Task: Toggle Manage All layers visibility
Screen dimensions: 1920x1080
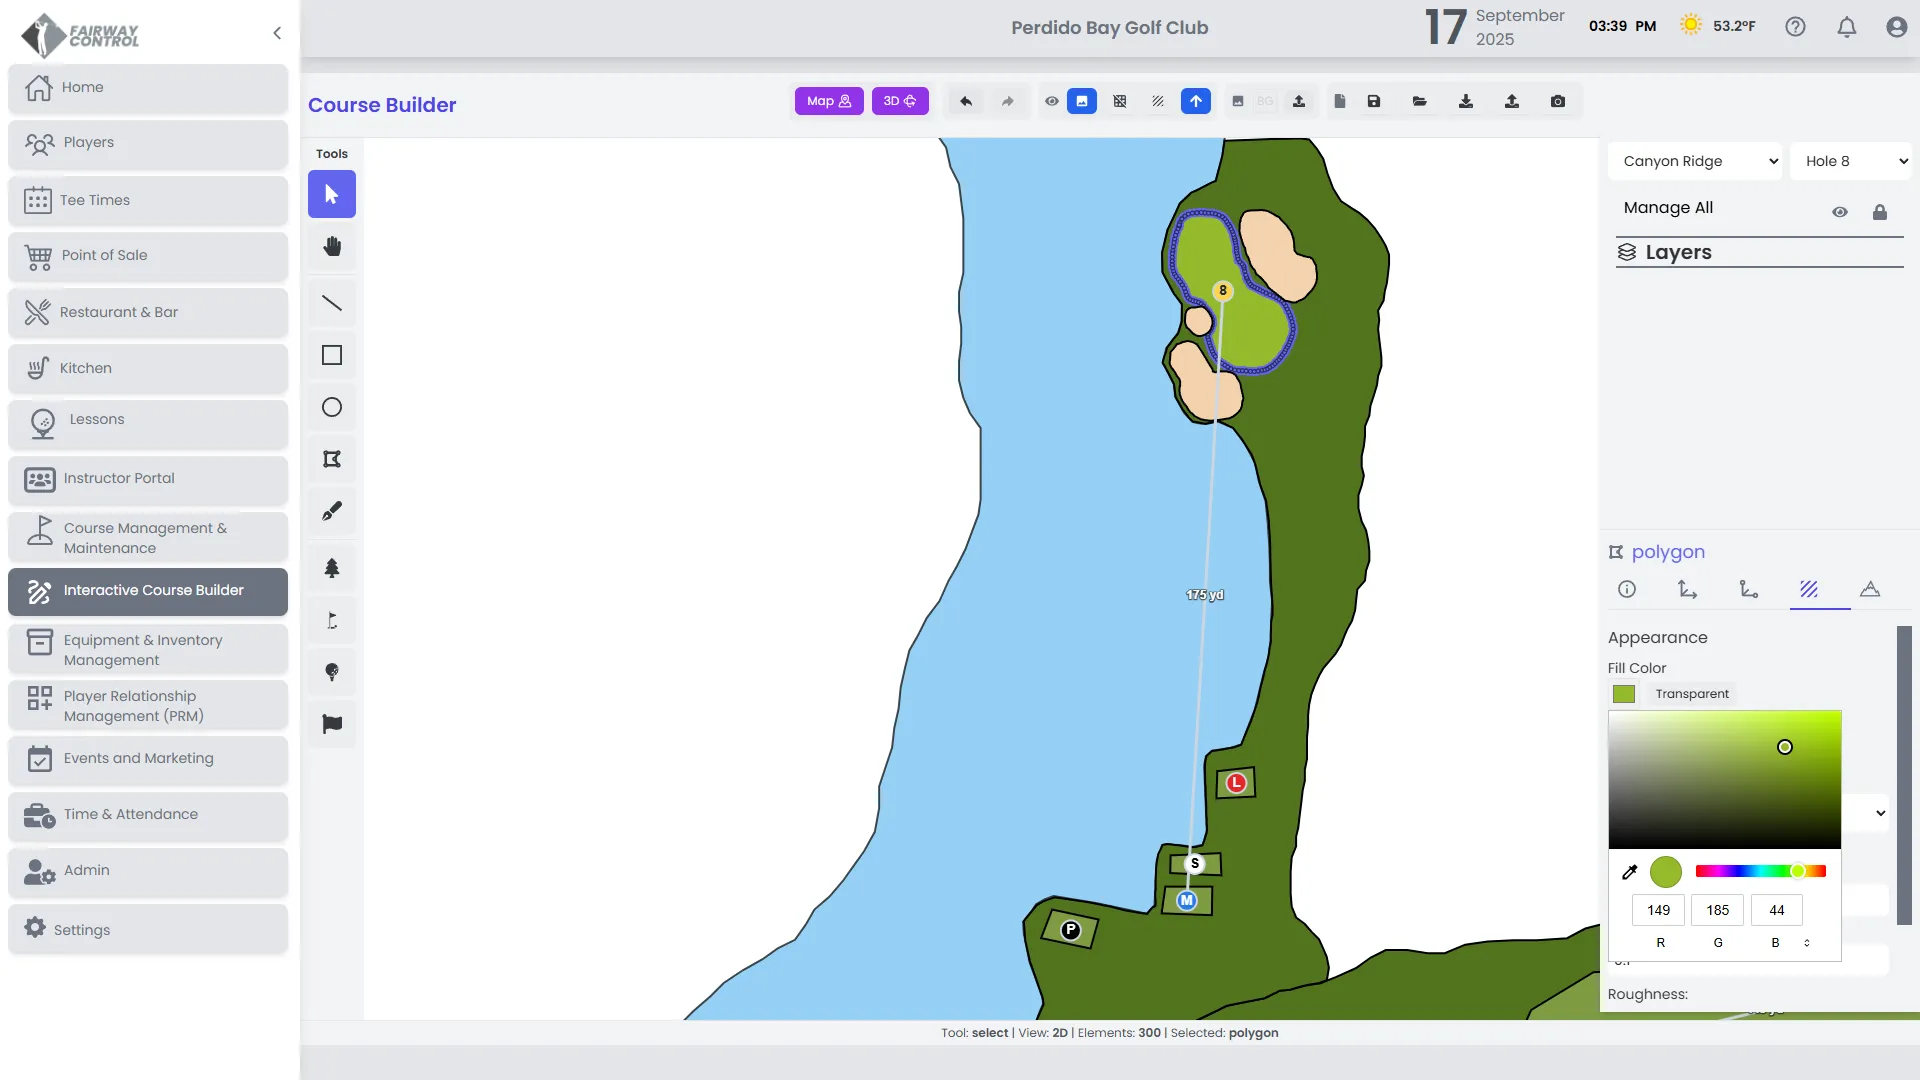Action: 1839,212
